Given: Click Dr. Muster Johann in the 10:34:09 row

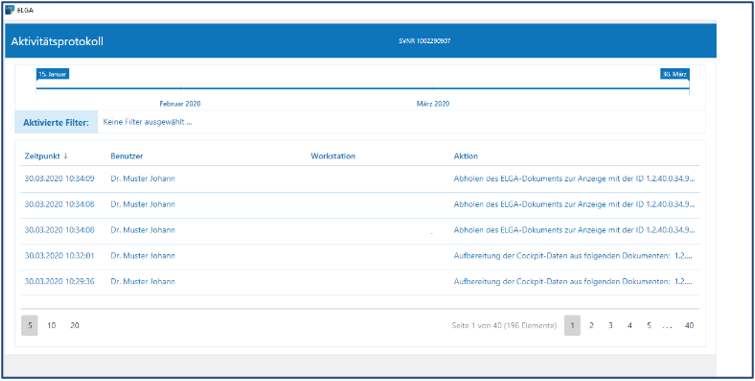Looking at the screenshot, I should [143, 178].
